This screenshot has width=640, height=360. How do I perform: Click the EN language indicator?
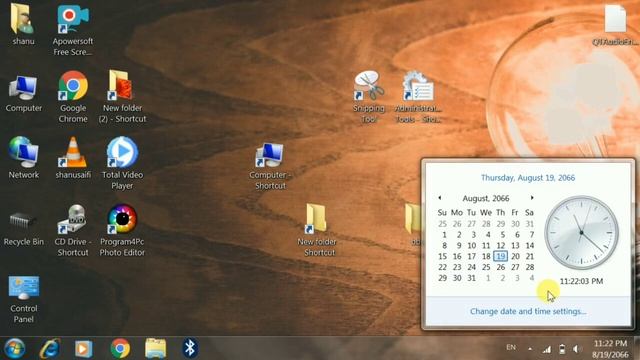(511, 347)
